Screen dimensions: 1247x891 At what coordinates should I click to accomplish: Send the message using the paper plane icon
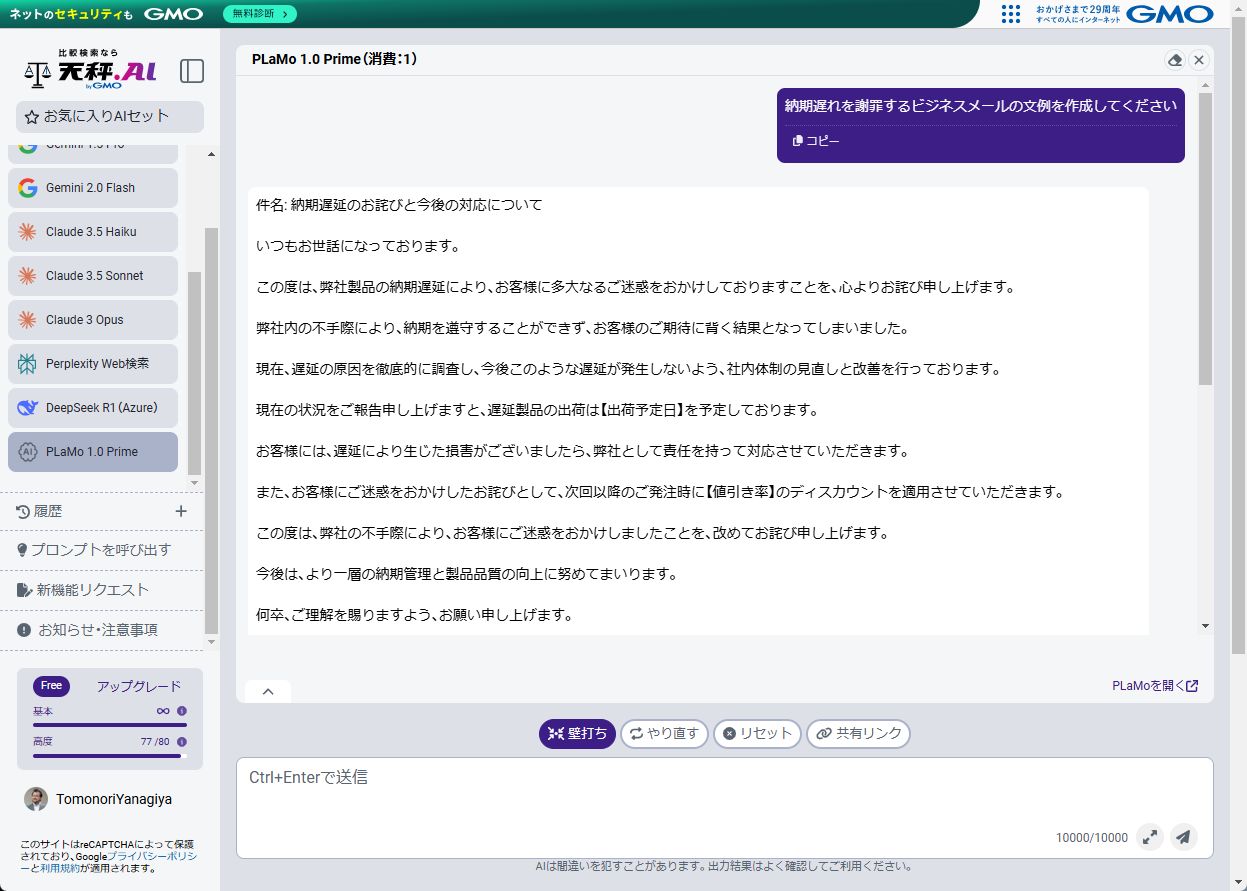click(1184, 837)
